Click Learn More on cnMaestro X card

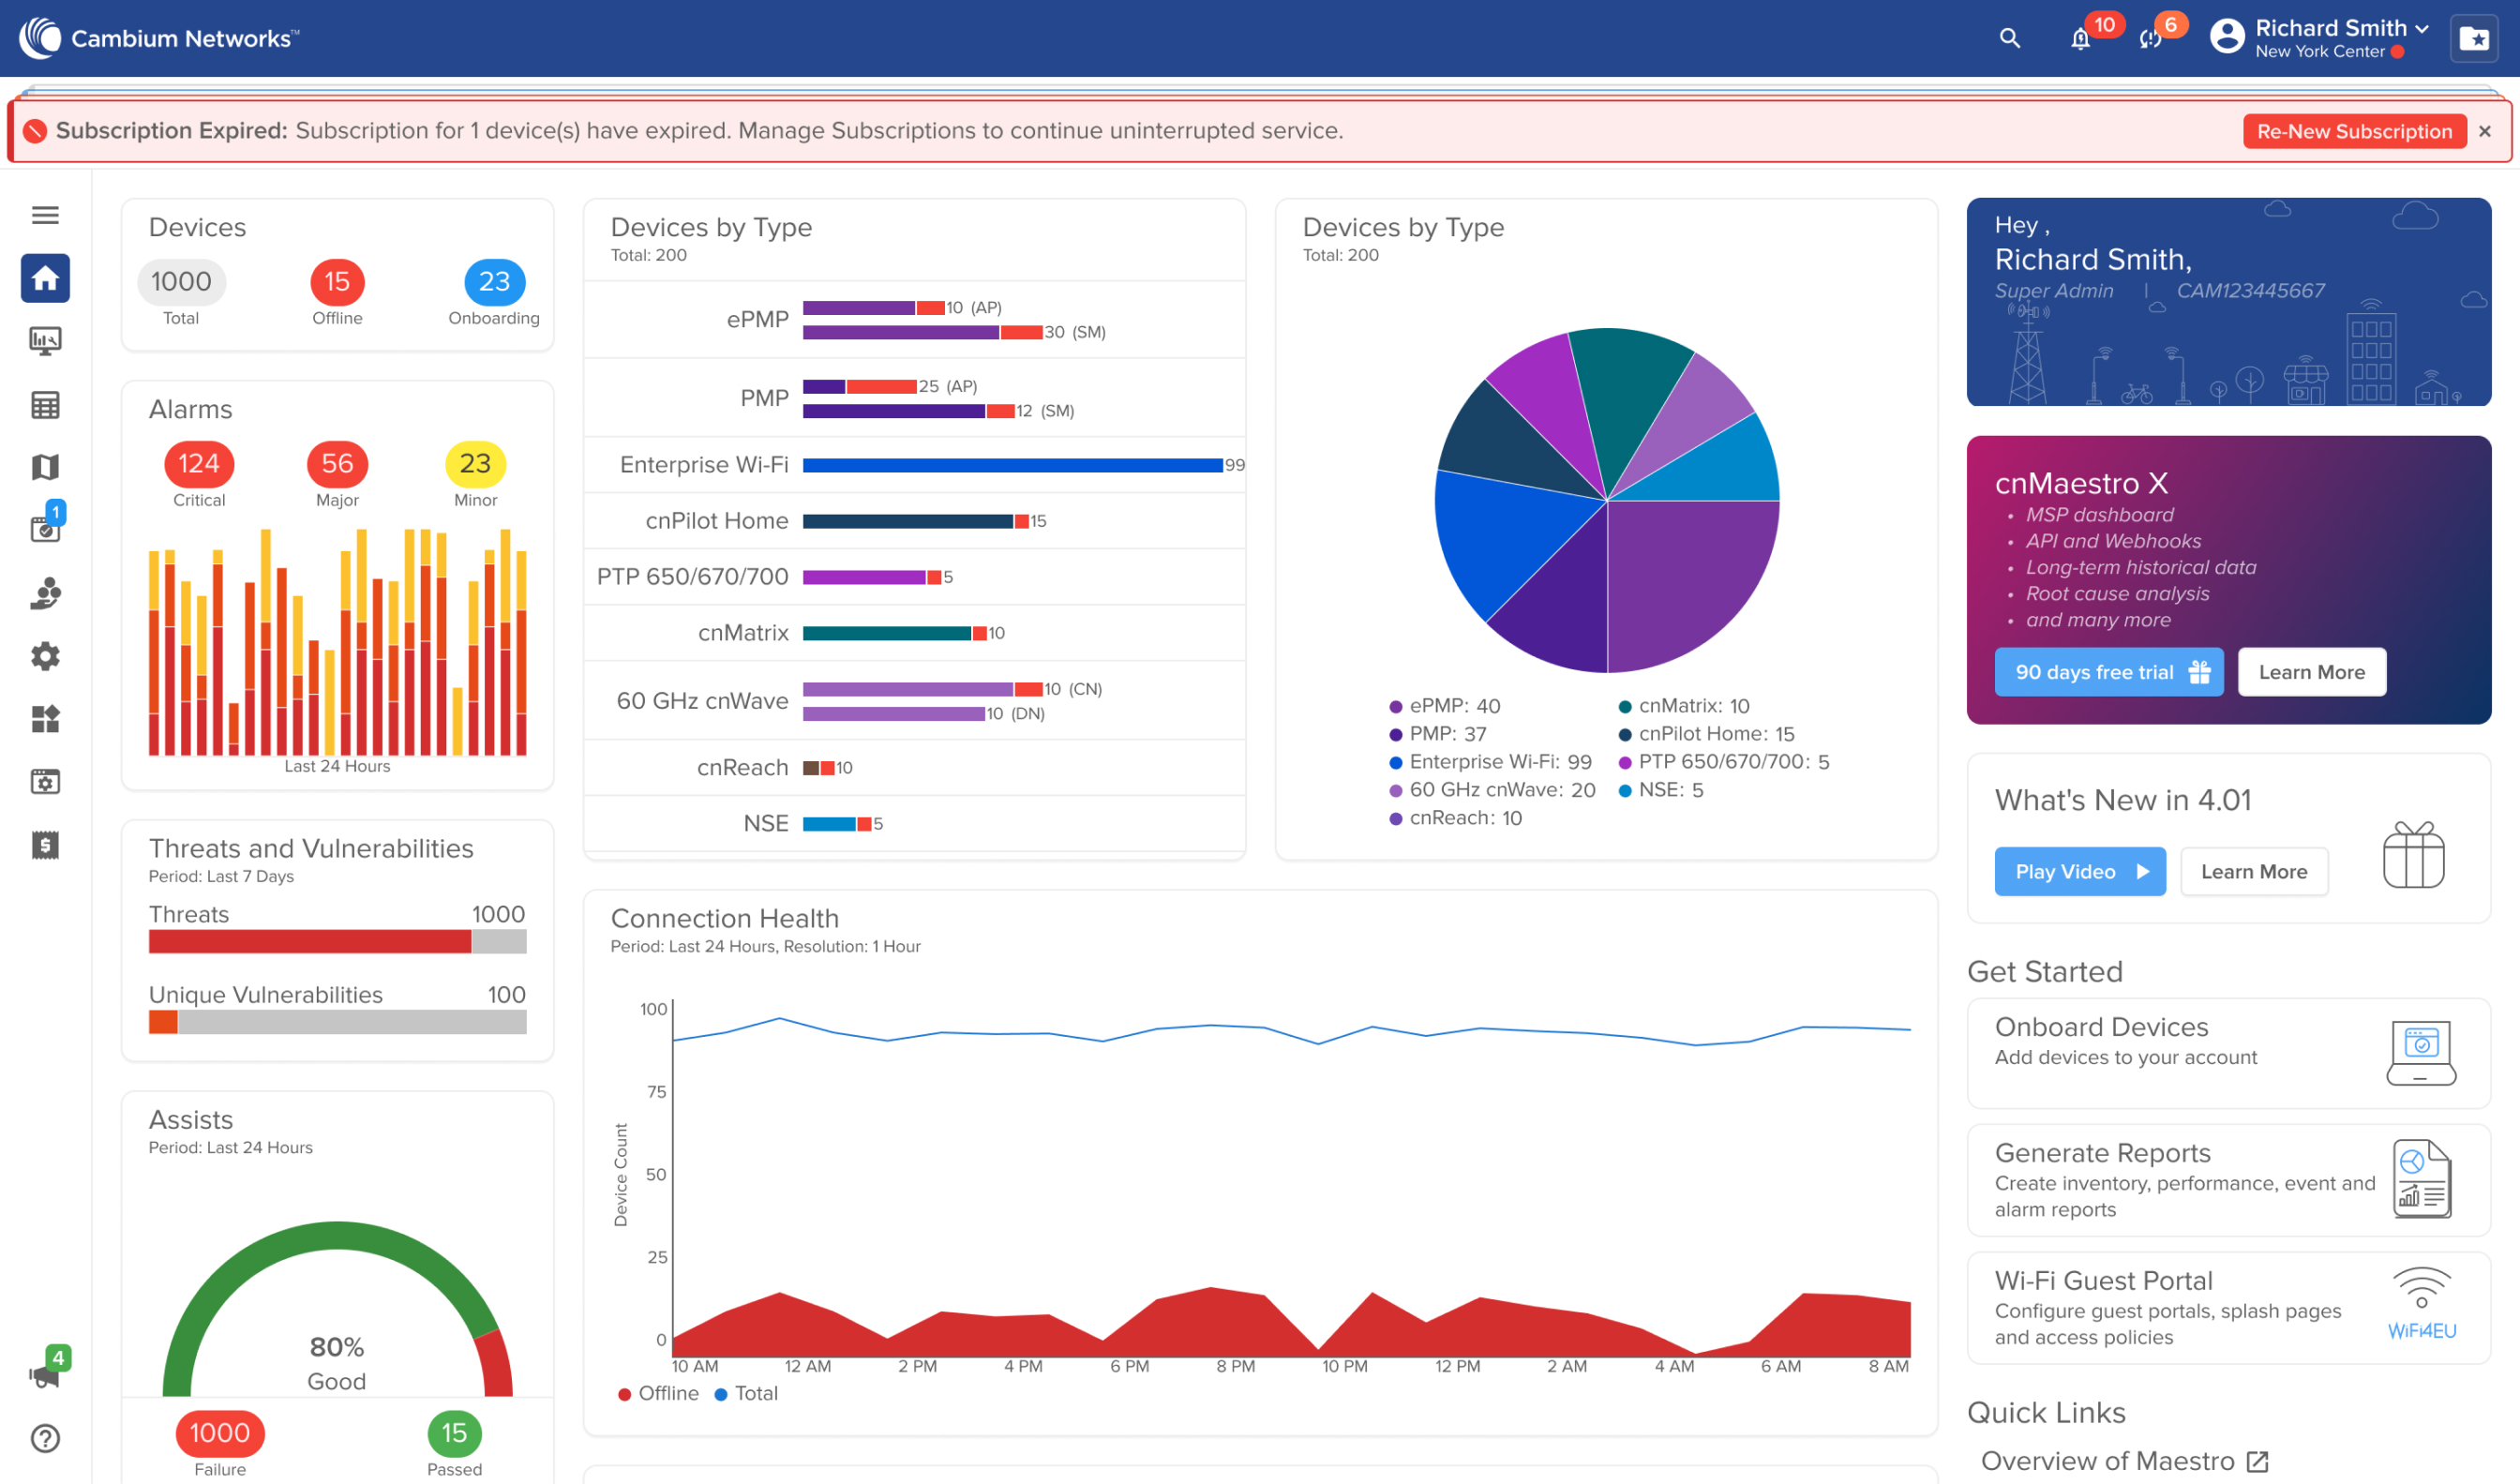click(2312, 672)
